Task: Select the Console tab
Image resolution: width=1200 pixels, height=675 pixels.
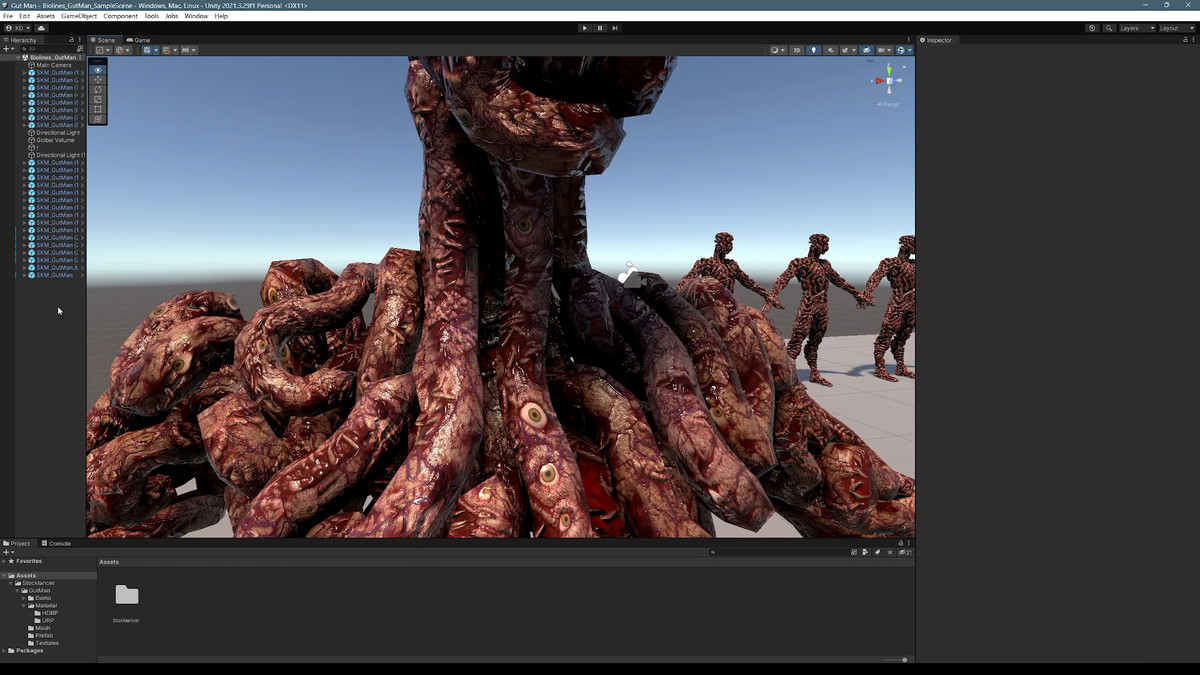Action: click(56, 543)
